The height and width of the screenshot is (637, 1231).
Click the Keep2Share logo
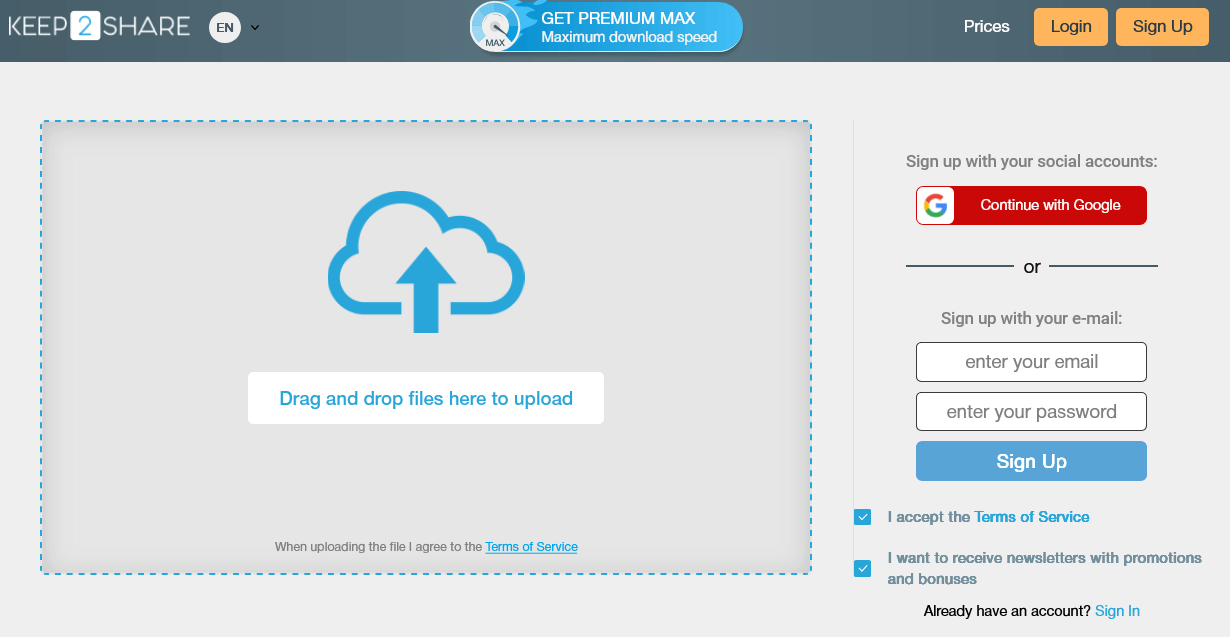pos(99,26)
